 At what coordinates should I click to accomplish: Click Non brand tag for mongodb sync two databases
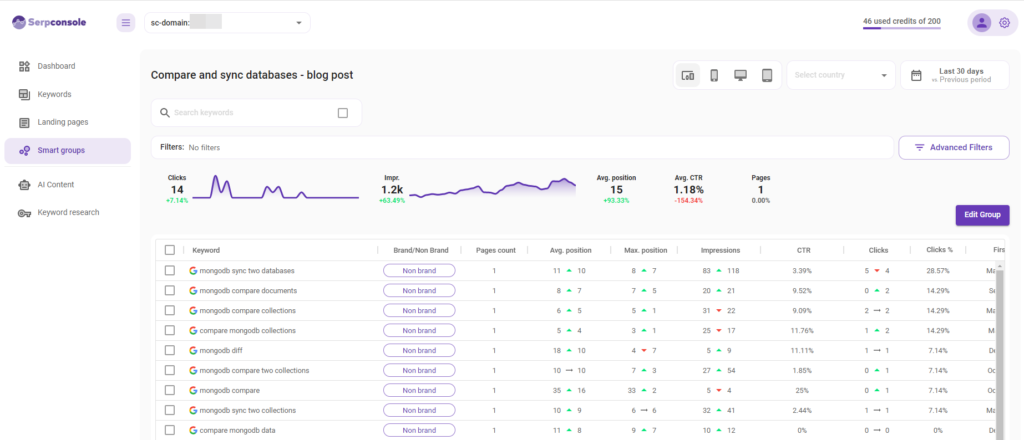419,270
